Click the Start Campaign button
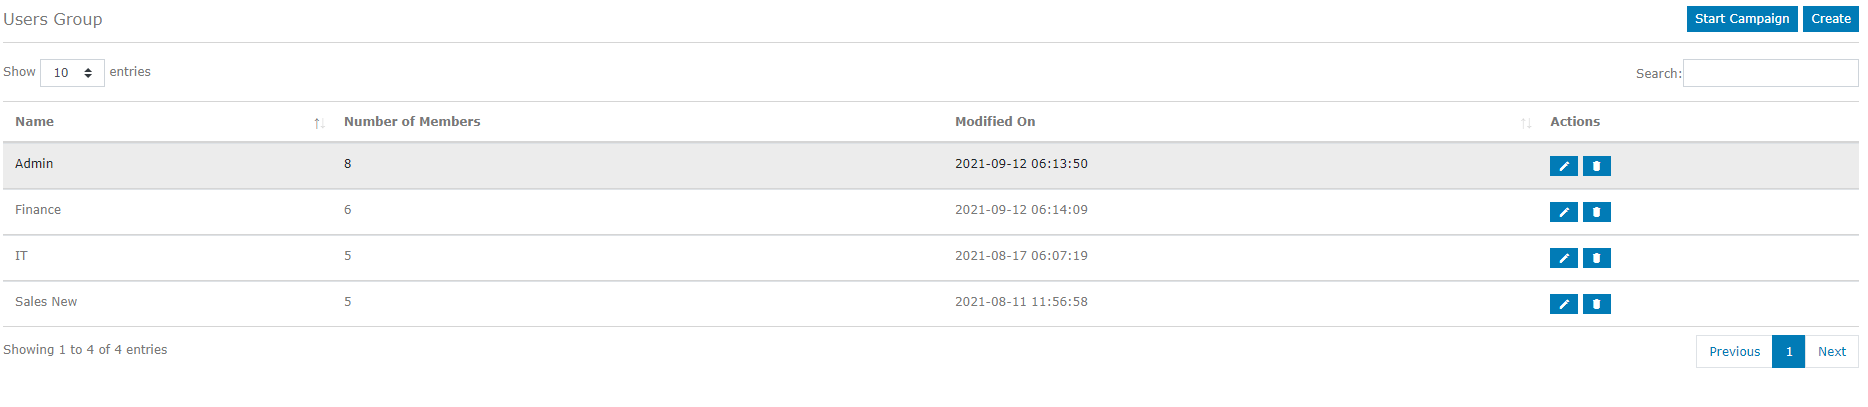Viewport: 1868px width, 407px height. (1742, 19)
